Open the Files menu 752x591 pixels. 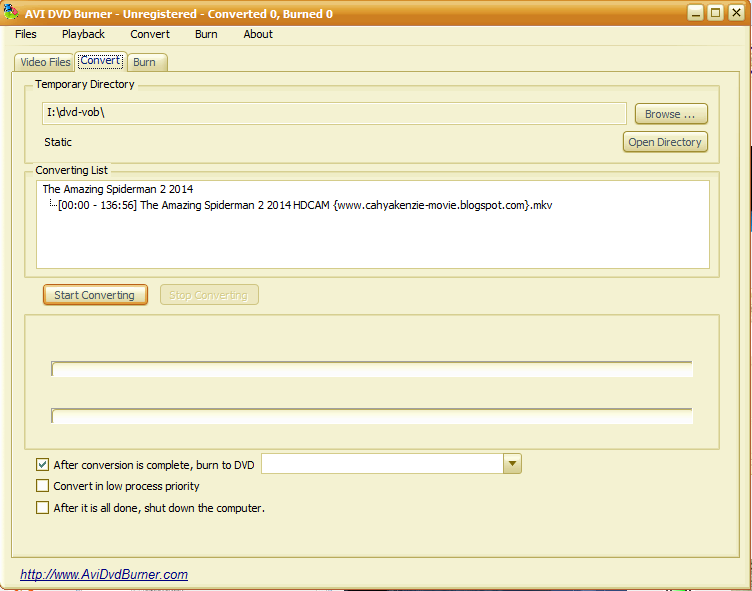click(26, 34)
